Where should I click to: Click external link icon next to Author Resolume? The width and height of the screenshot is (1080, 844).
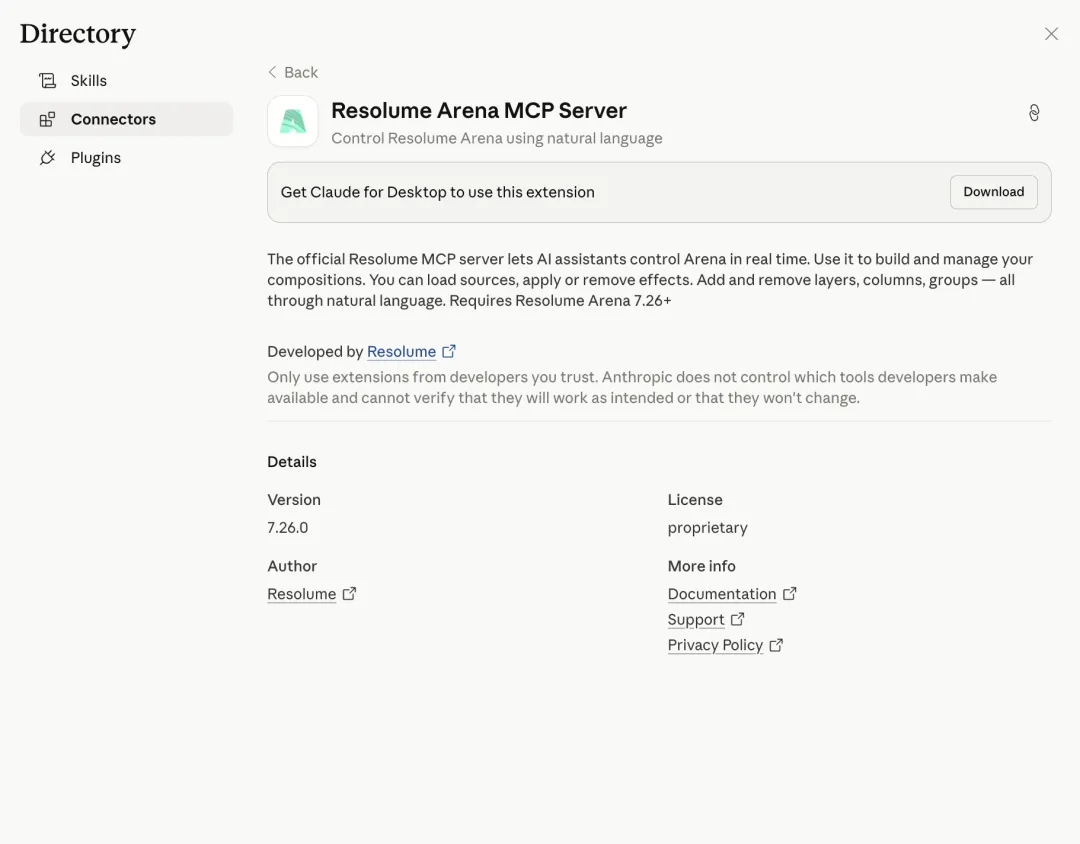click(349, 594)
